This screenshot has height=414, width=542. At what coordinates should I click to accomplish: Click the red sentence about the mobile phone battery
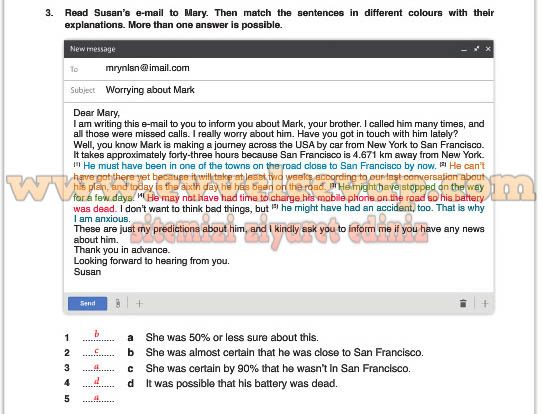[279, 203]
